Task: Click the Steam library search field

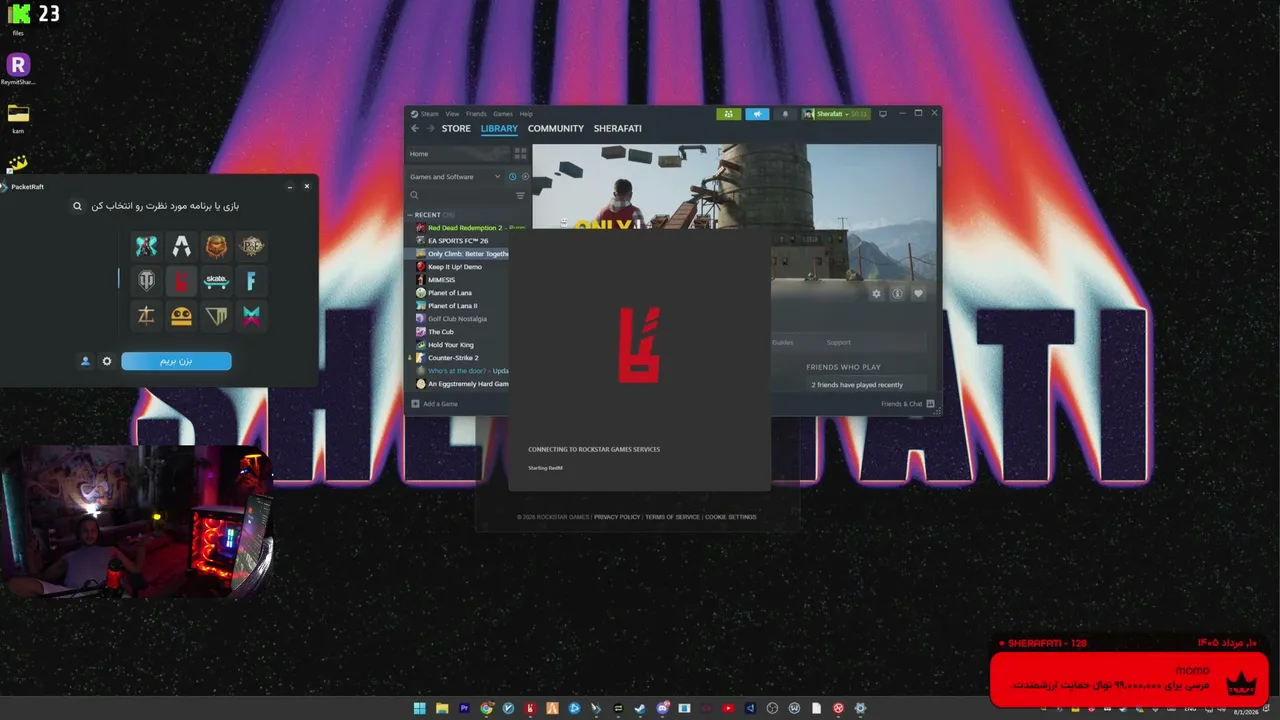Action: [x=460, y=195]
